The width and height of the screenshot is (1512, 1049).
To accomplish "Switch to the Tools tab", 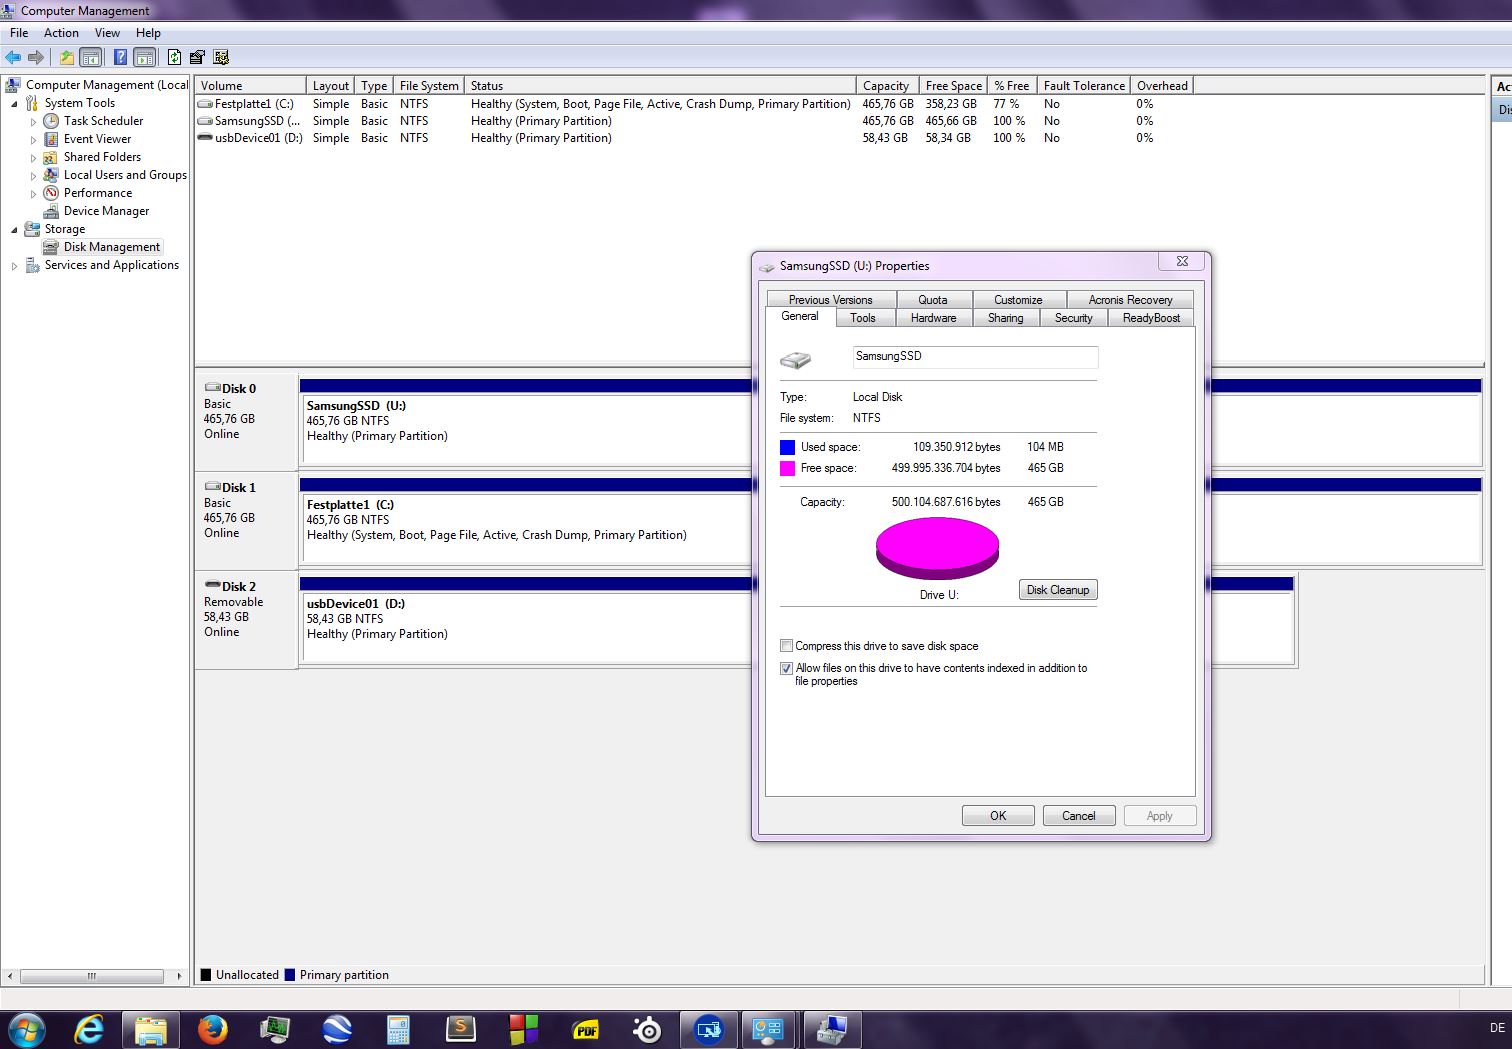I will click(863, 318).
